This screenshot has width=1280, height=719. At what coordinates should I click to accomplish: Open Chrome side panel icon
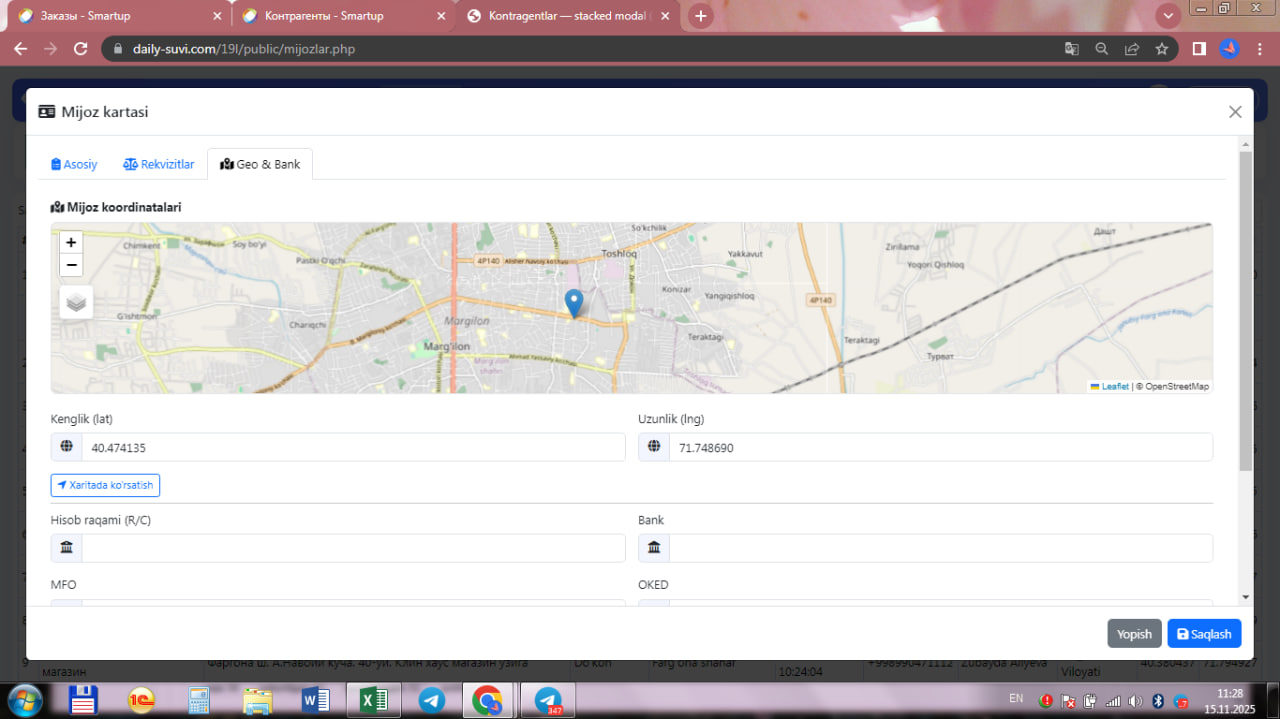coord(1199,49)
